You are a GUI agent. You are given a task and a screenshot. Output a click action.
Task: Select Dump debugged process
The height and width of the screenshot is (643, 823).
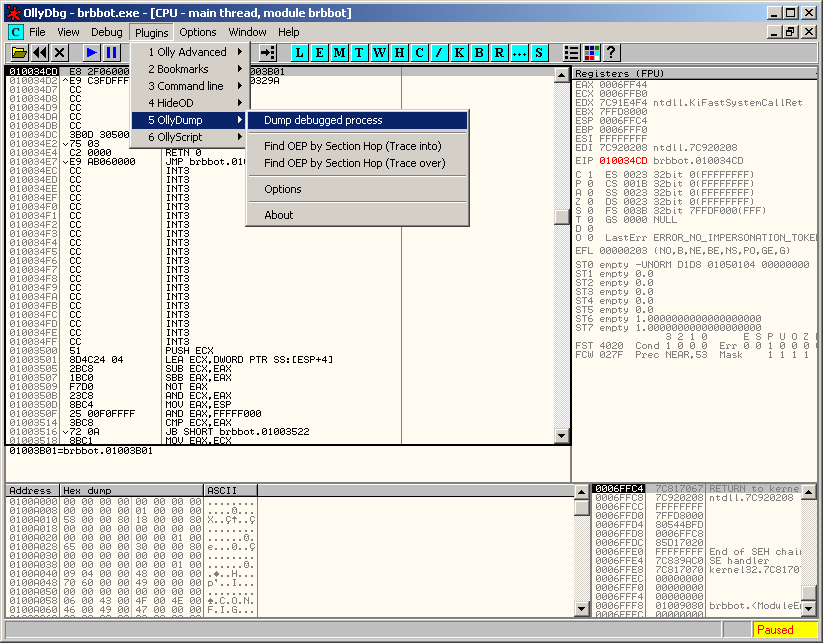[323, 120]
